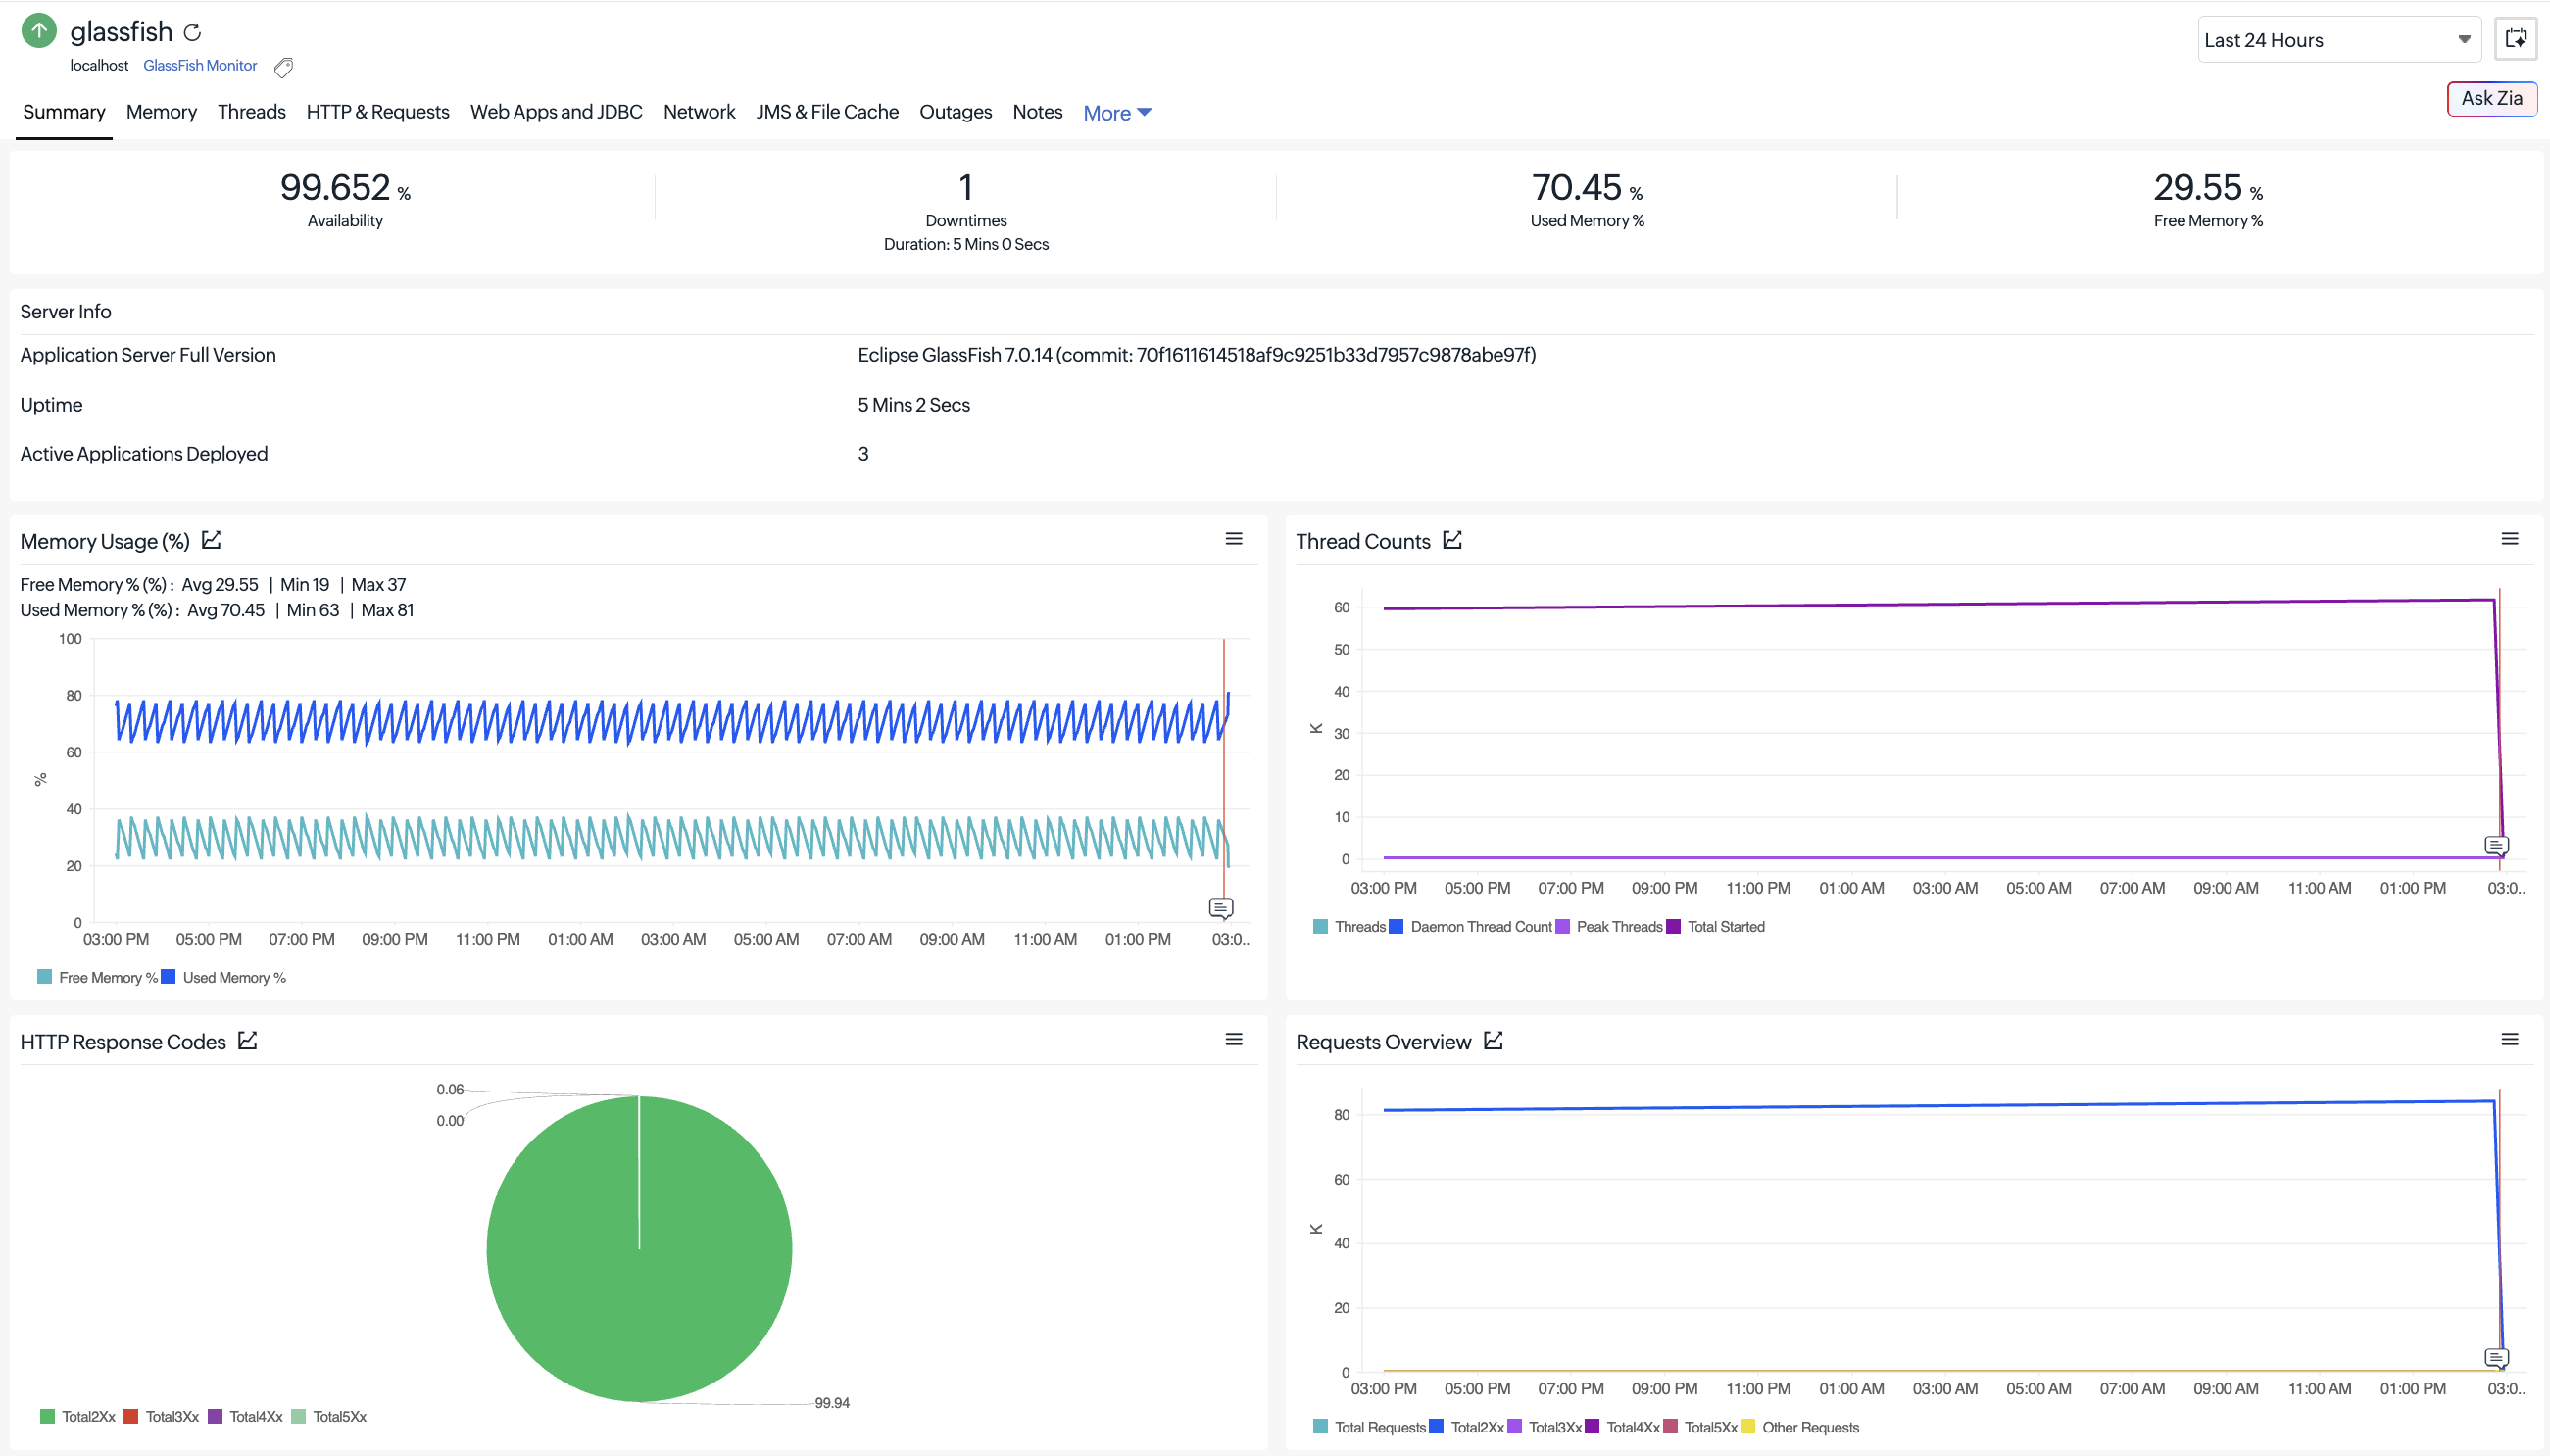The width and height of the screenshot is (2550, 1456).
Task: Click the tag icon next to GlassFish Monitor
Action: (x=284, y=67)
